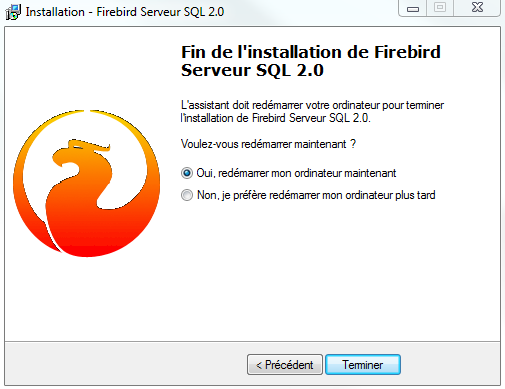This screenshot has width=505, height=389.
Task: Click the gray button bar beside 'Précédent'
Action: click(x=127, y=365)
